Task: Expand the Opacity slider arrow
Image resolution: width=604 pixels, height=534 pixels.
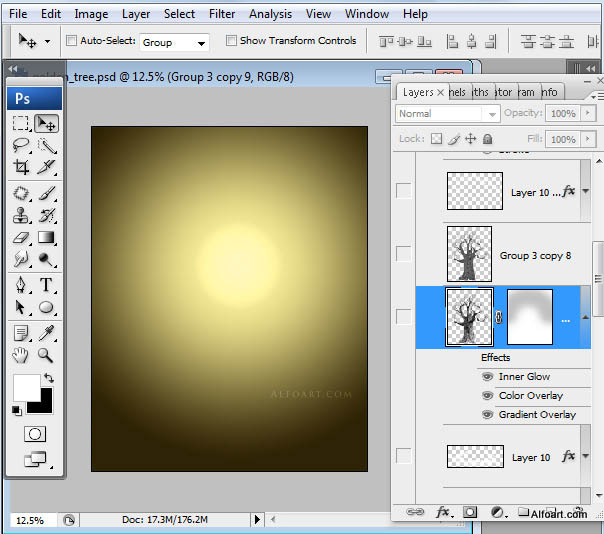Action: point(587,114)
